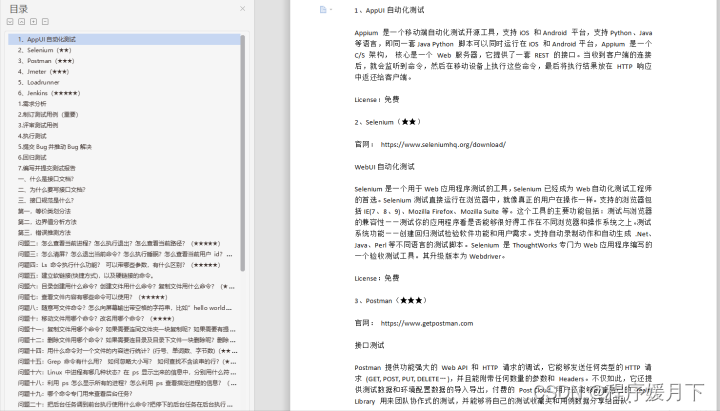The image size is (720, 411).
Task: Click the plus box icon in 目录 toolbar
Action: tap(34, 22)
